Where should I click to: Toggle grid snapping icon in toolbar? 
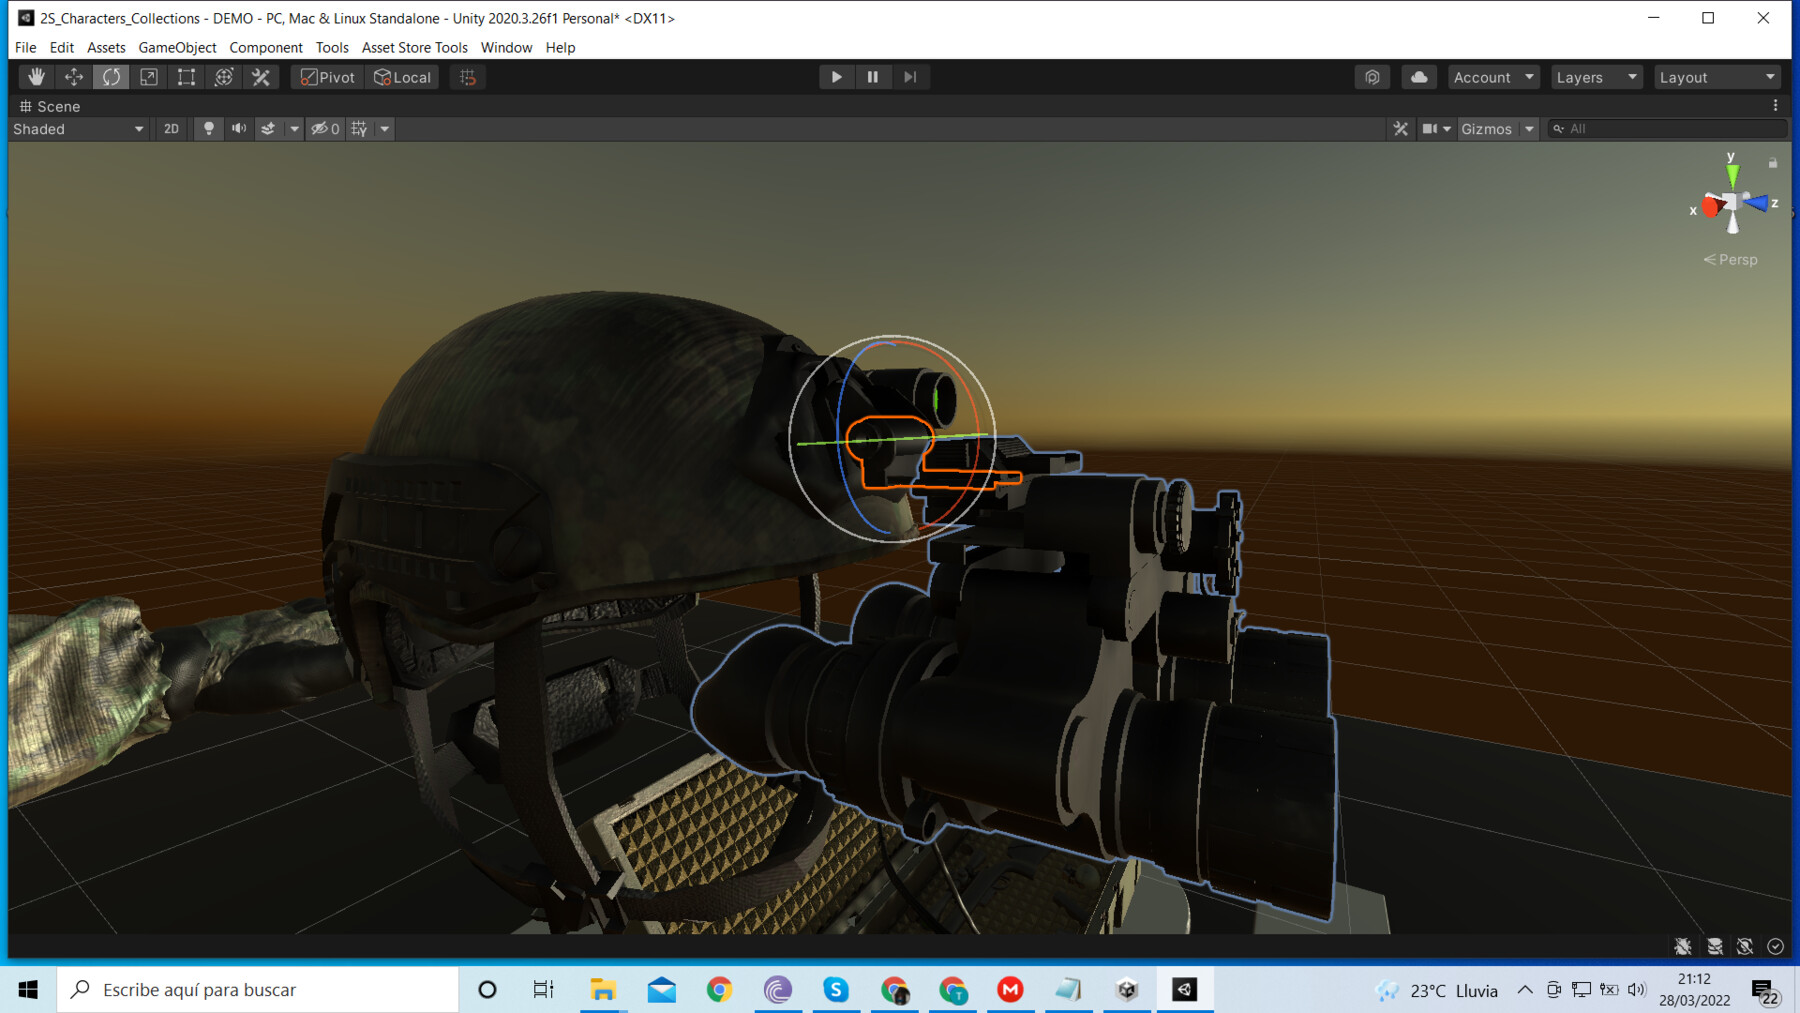coord(468,77)
